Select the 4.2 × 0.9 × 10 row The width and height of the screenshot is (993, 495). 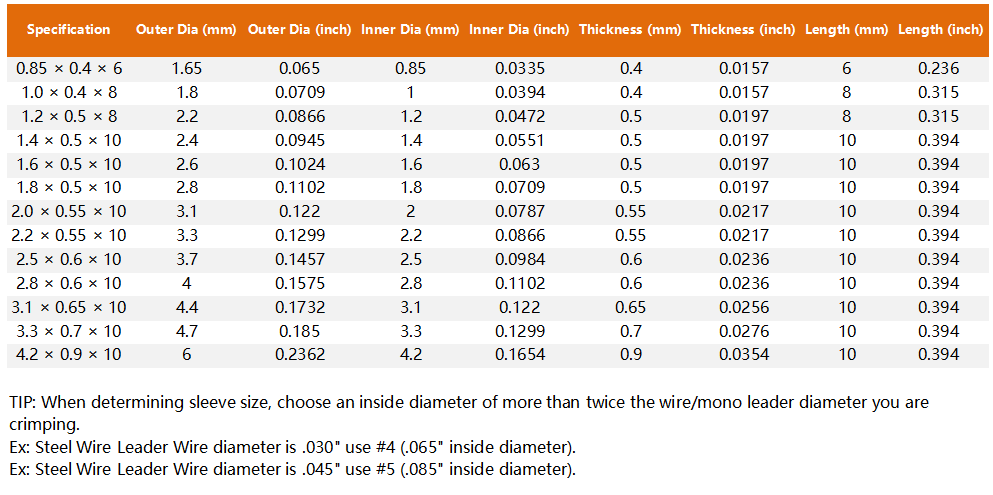click(x=69, y=355)
